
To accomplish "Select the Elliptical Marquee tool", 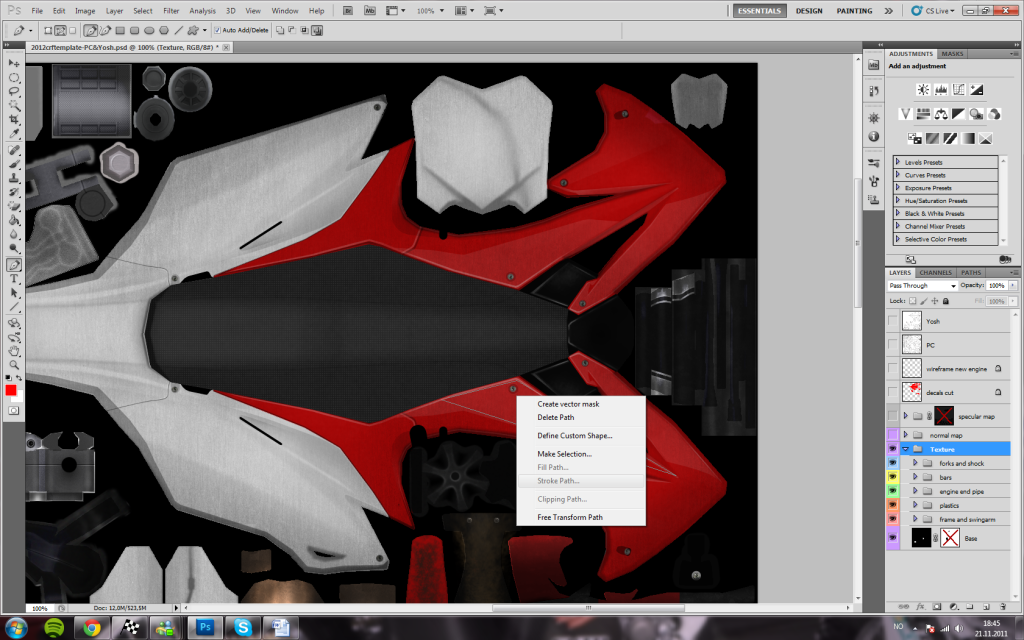I will click(x=14, y=78).
